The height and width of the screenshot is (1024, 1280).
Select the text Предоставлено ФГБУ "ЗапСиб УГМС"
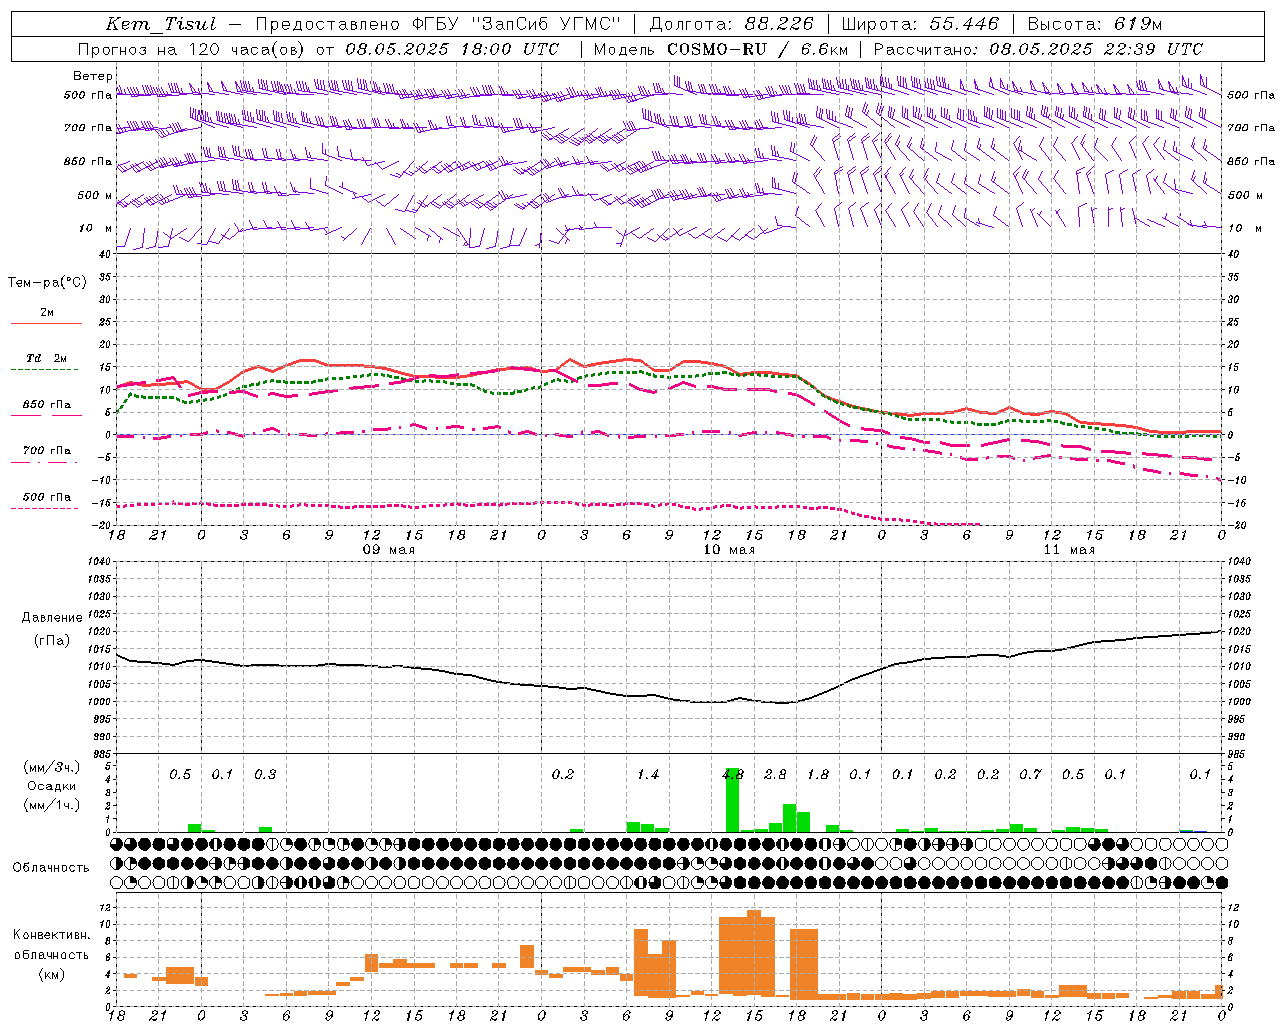[x=438, y=24]
